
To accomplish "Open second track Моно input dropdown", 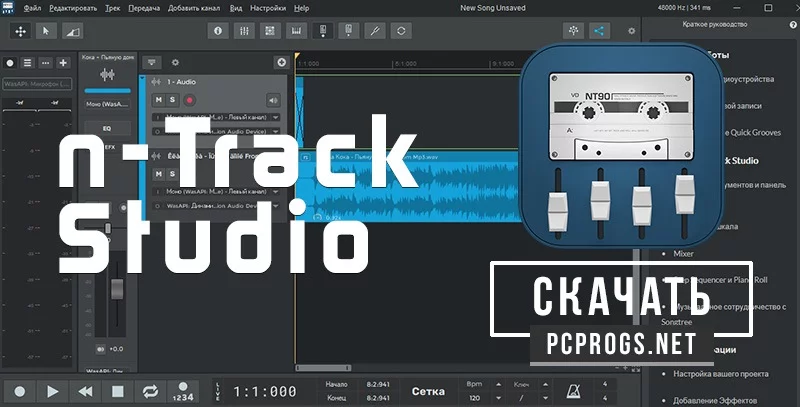I will pyautogui.click(x=276, y=192).
